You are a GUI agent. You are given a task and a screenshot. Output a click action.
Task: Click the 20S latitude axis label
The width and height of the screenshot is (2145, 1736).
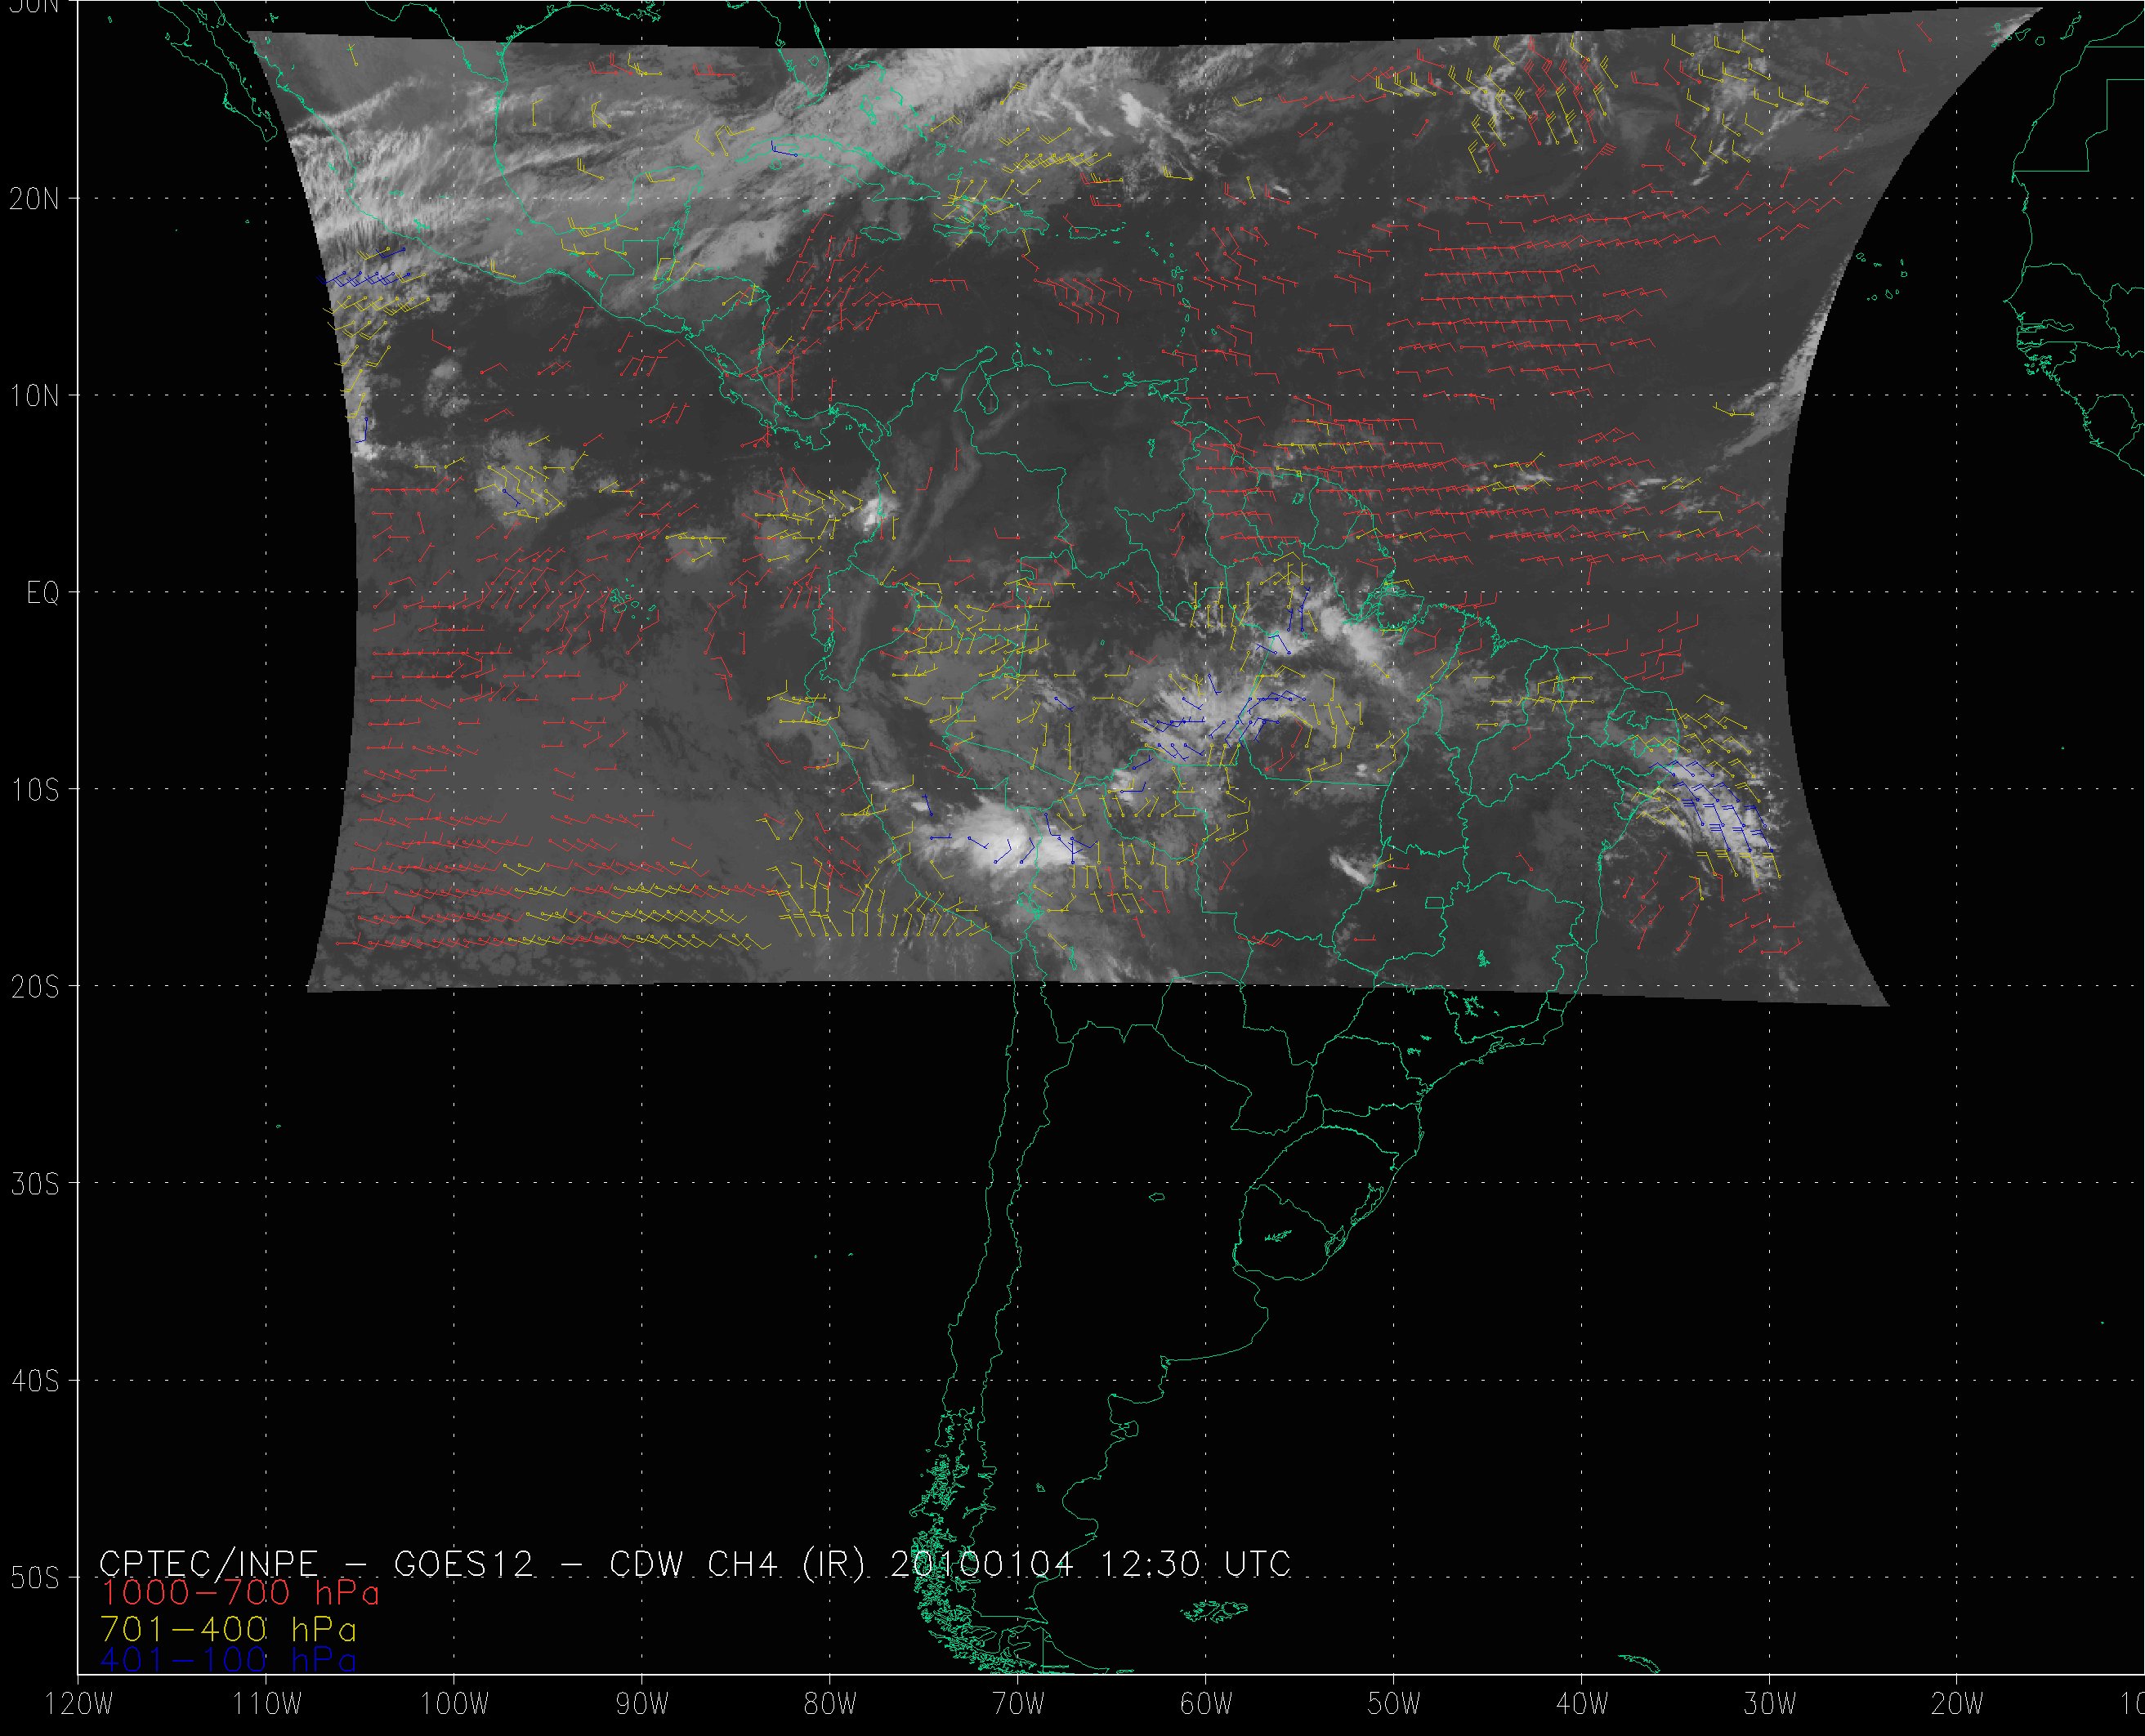pos(34,987)
